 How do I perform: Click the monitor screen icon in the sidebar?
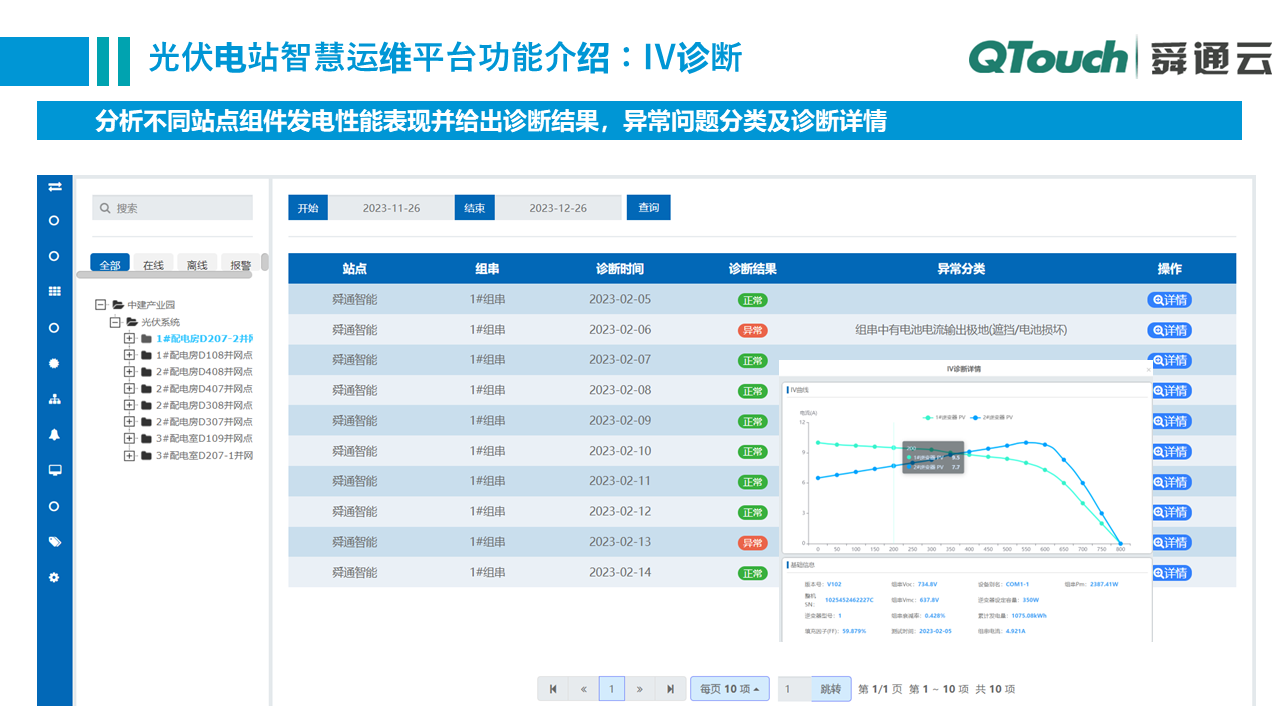(54, 468)
